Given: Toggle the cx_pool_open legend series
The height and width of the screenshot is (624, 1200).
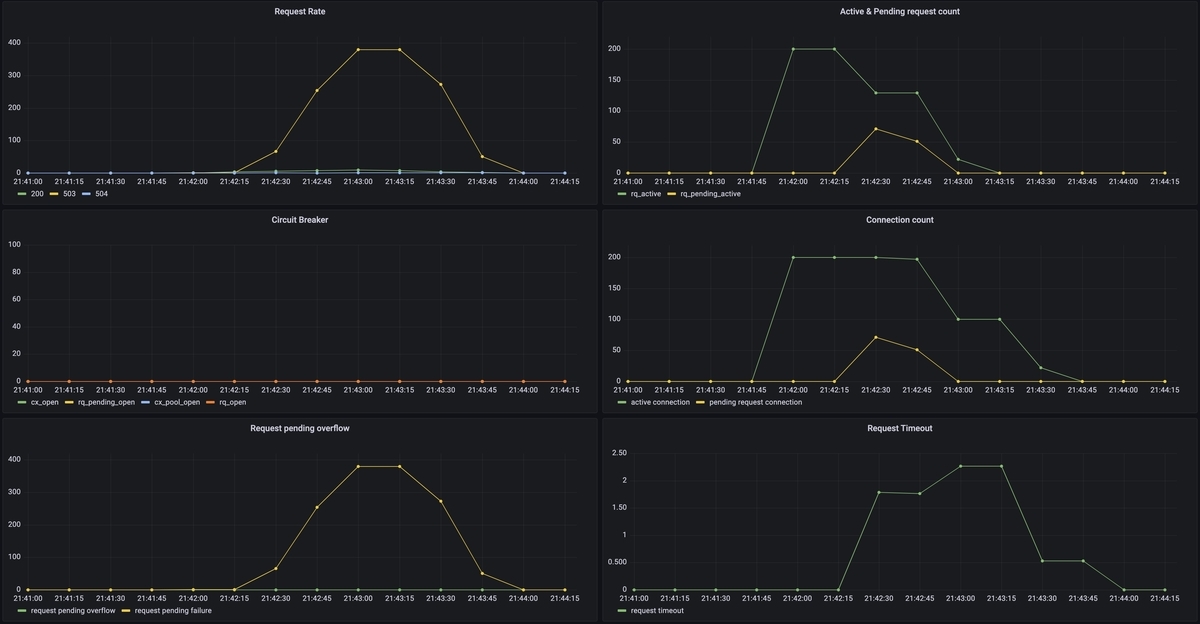Looking at the screenshot, I should [170, 402].
